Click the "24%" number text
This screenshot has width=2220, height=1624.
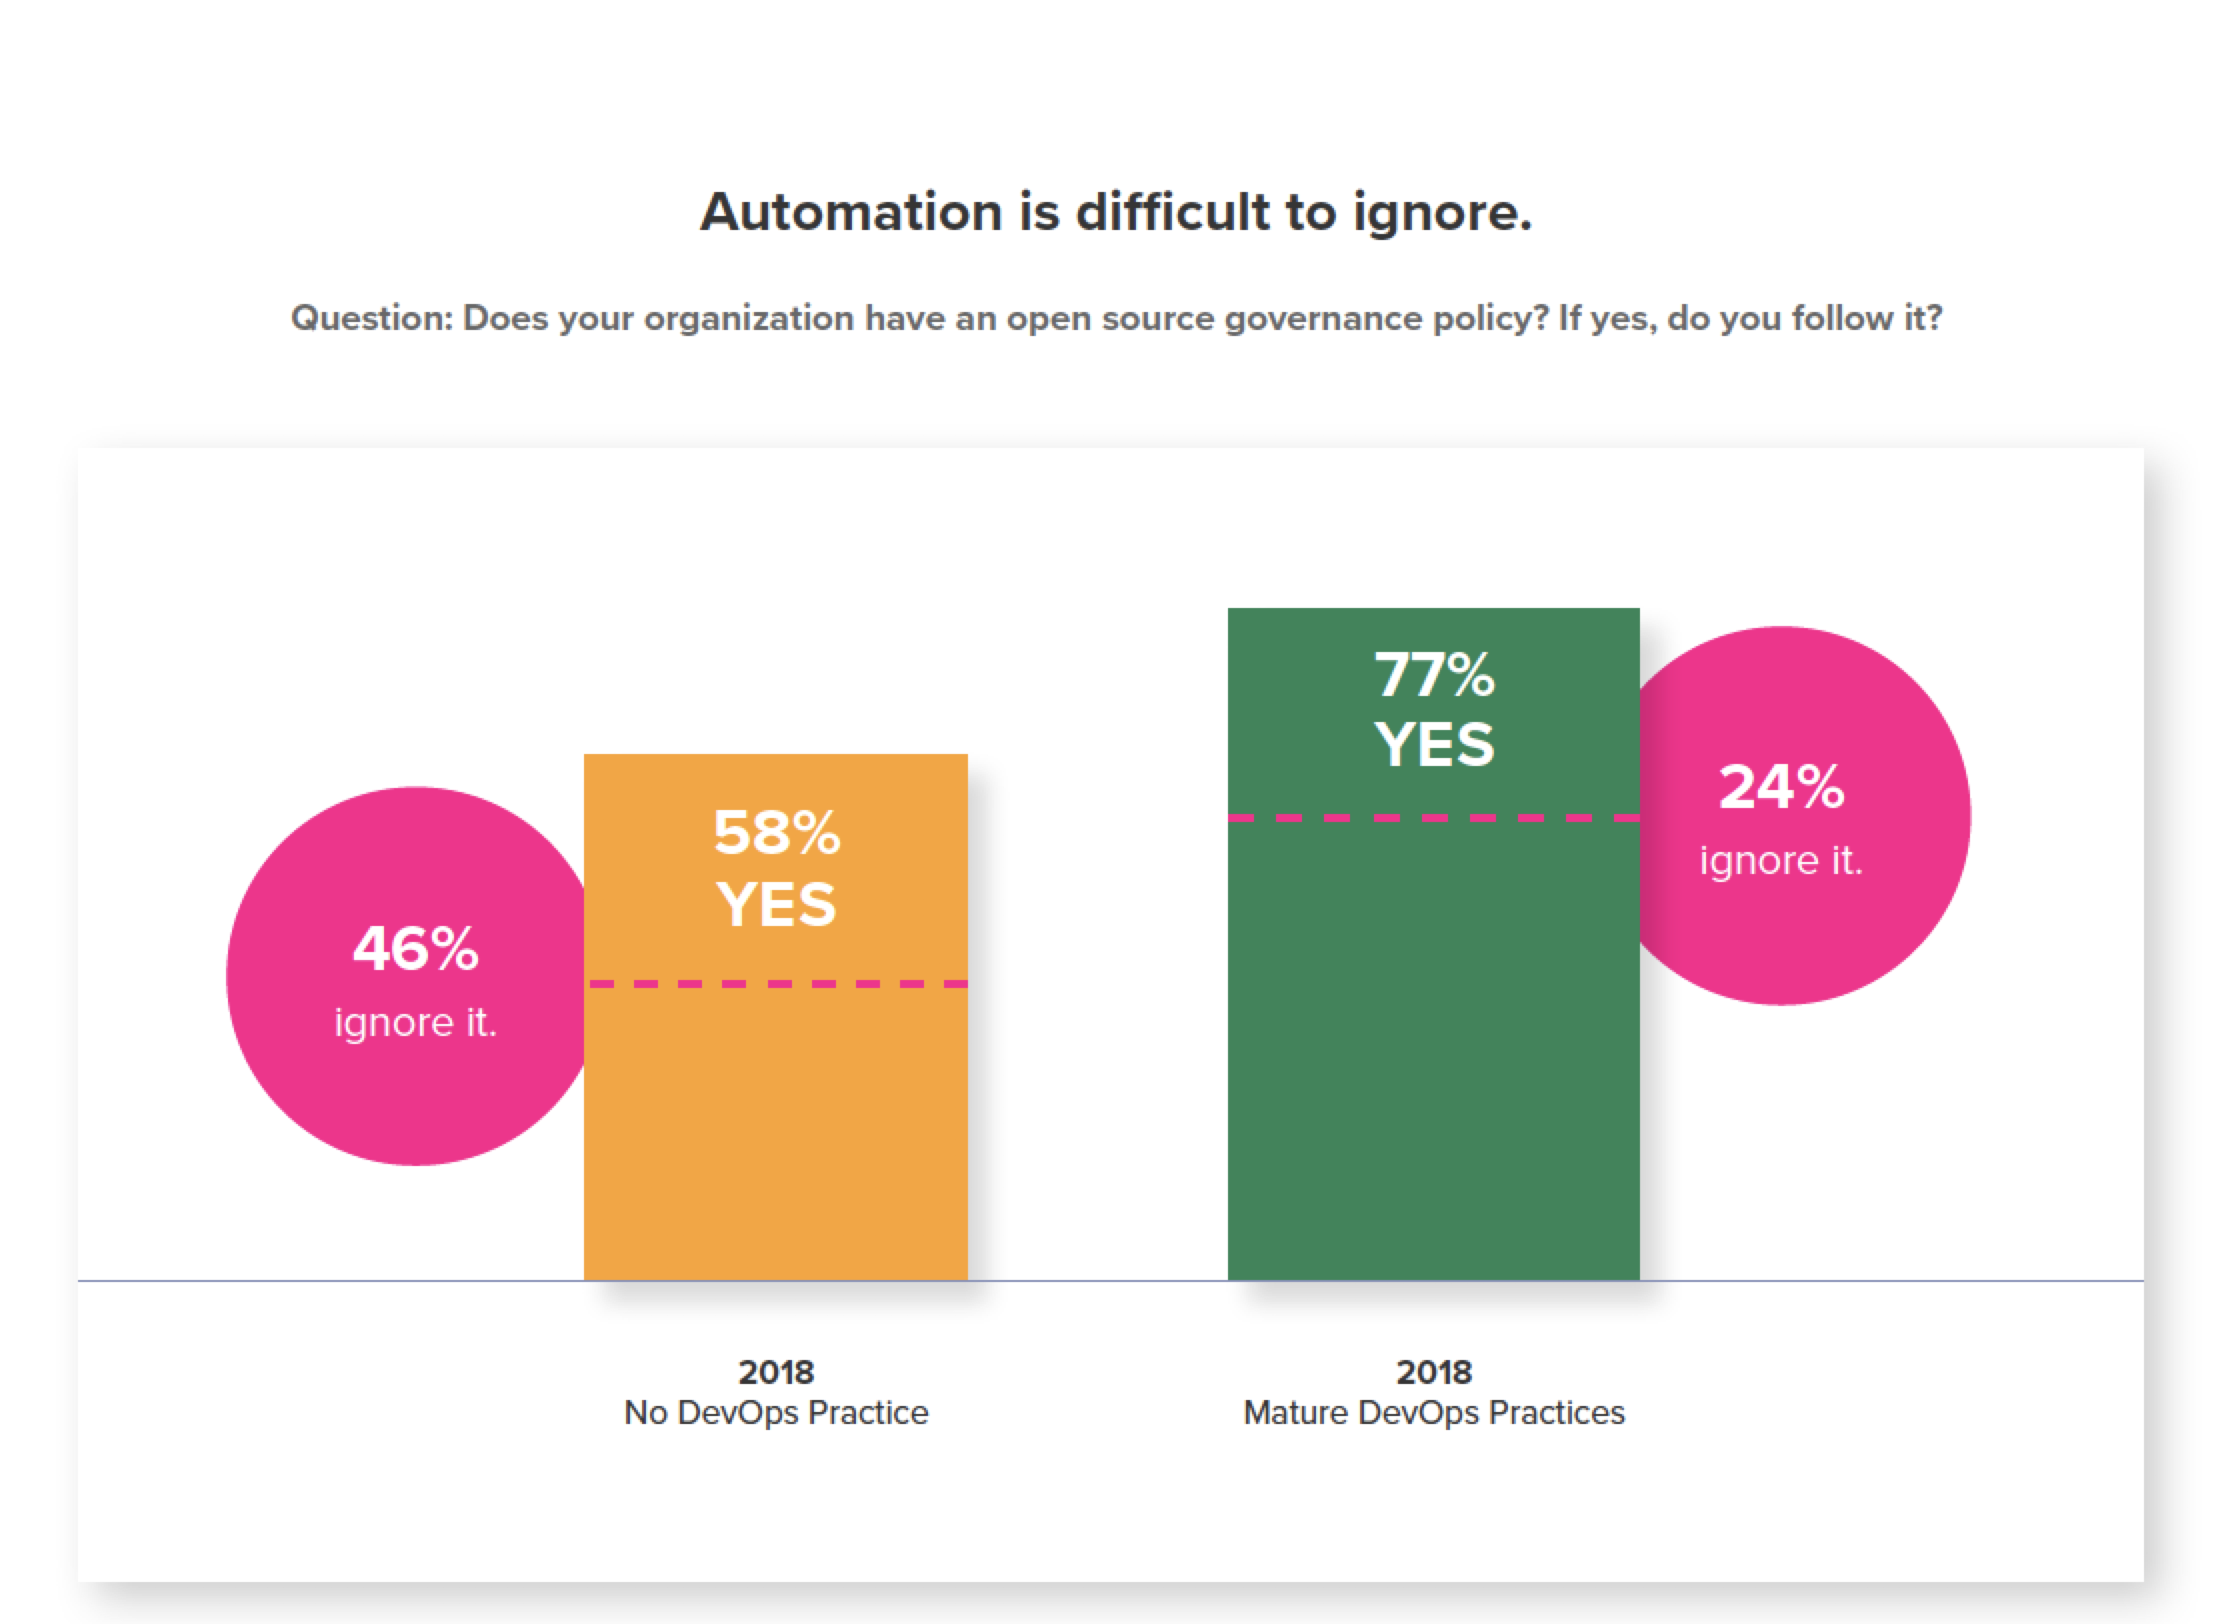point(1781,787)
